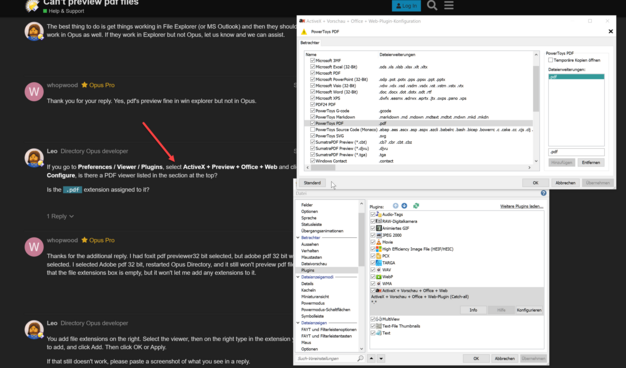The width and height of the screenshot is (626, 368).
Task: Collapse the Dateianzeigemodi tree section
Action: [x=298, y=277]
